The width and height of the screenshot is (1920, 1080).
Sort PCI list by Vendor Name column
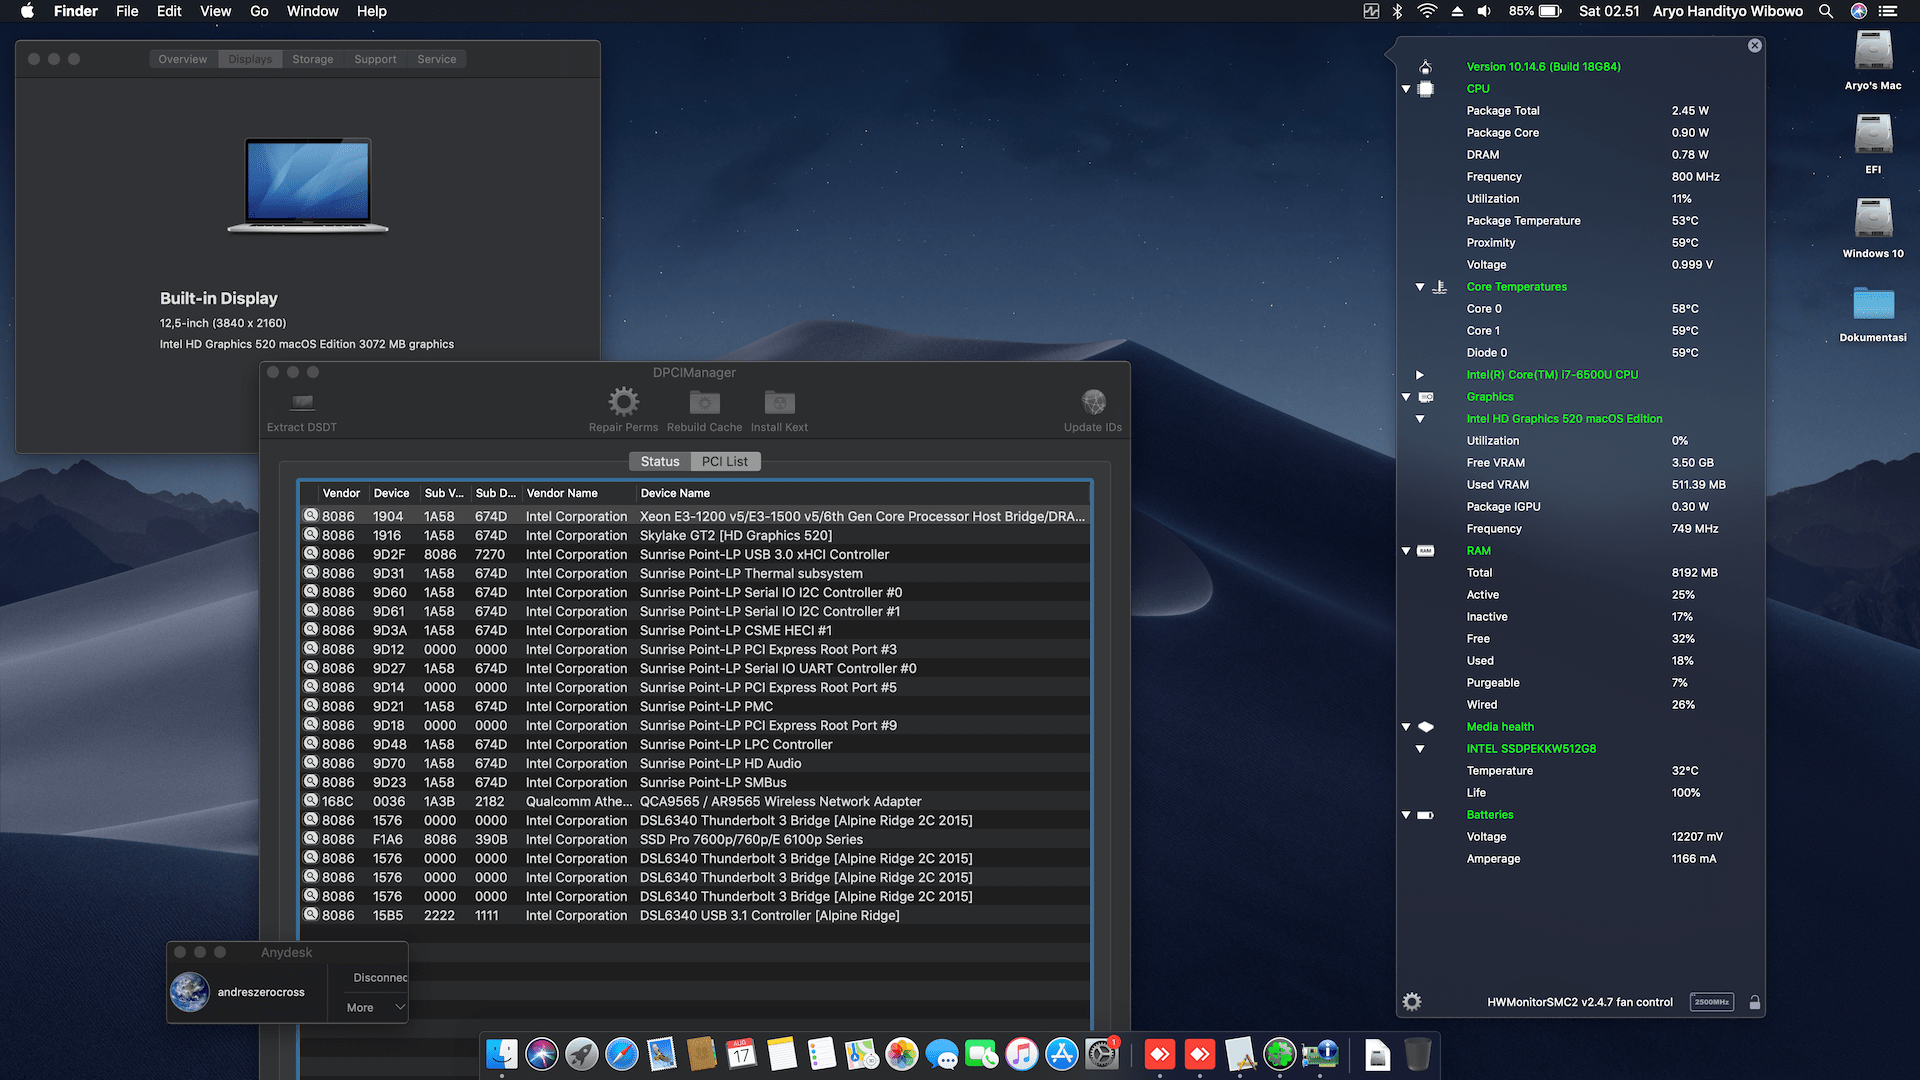pyautogui.click(x=579, y=493)
